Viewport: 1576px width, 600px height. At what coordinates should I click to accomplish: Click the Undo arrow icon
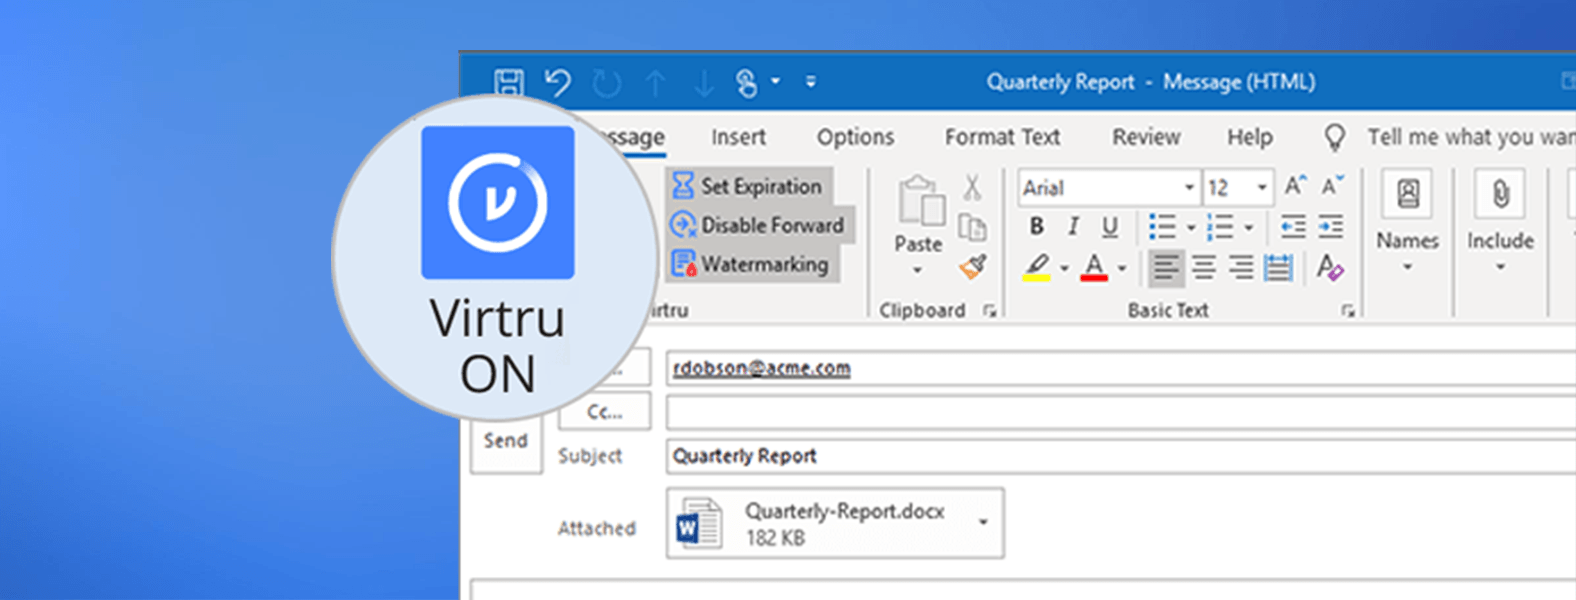point(558,82)
